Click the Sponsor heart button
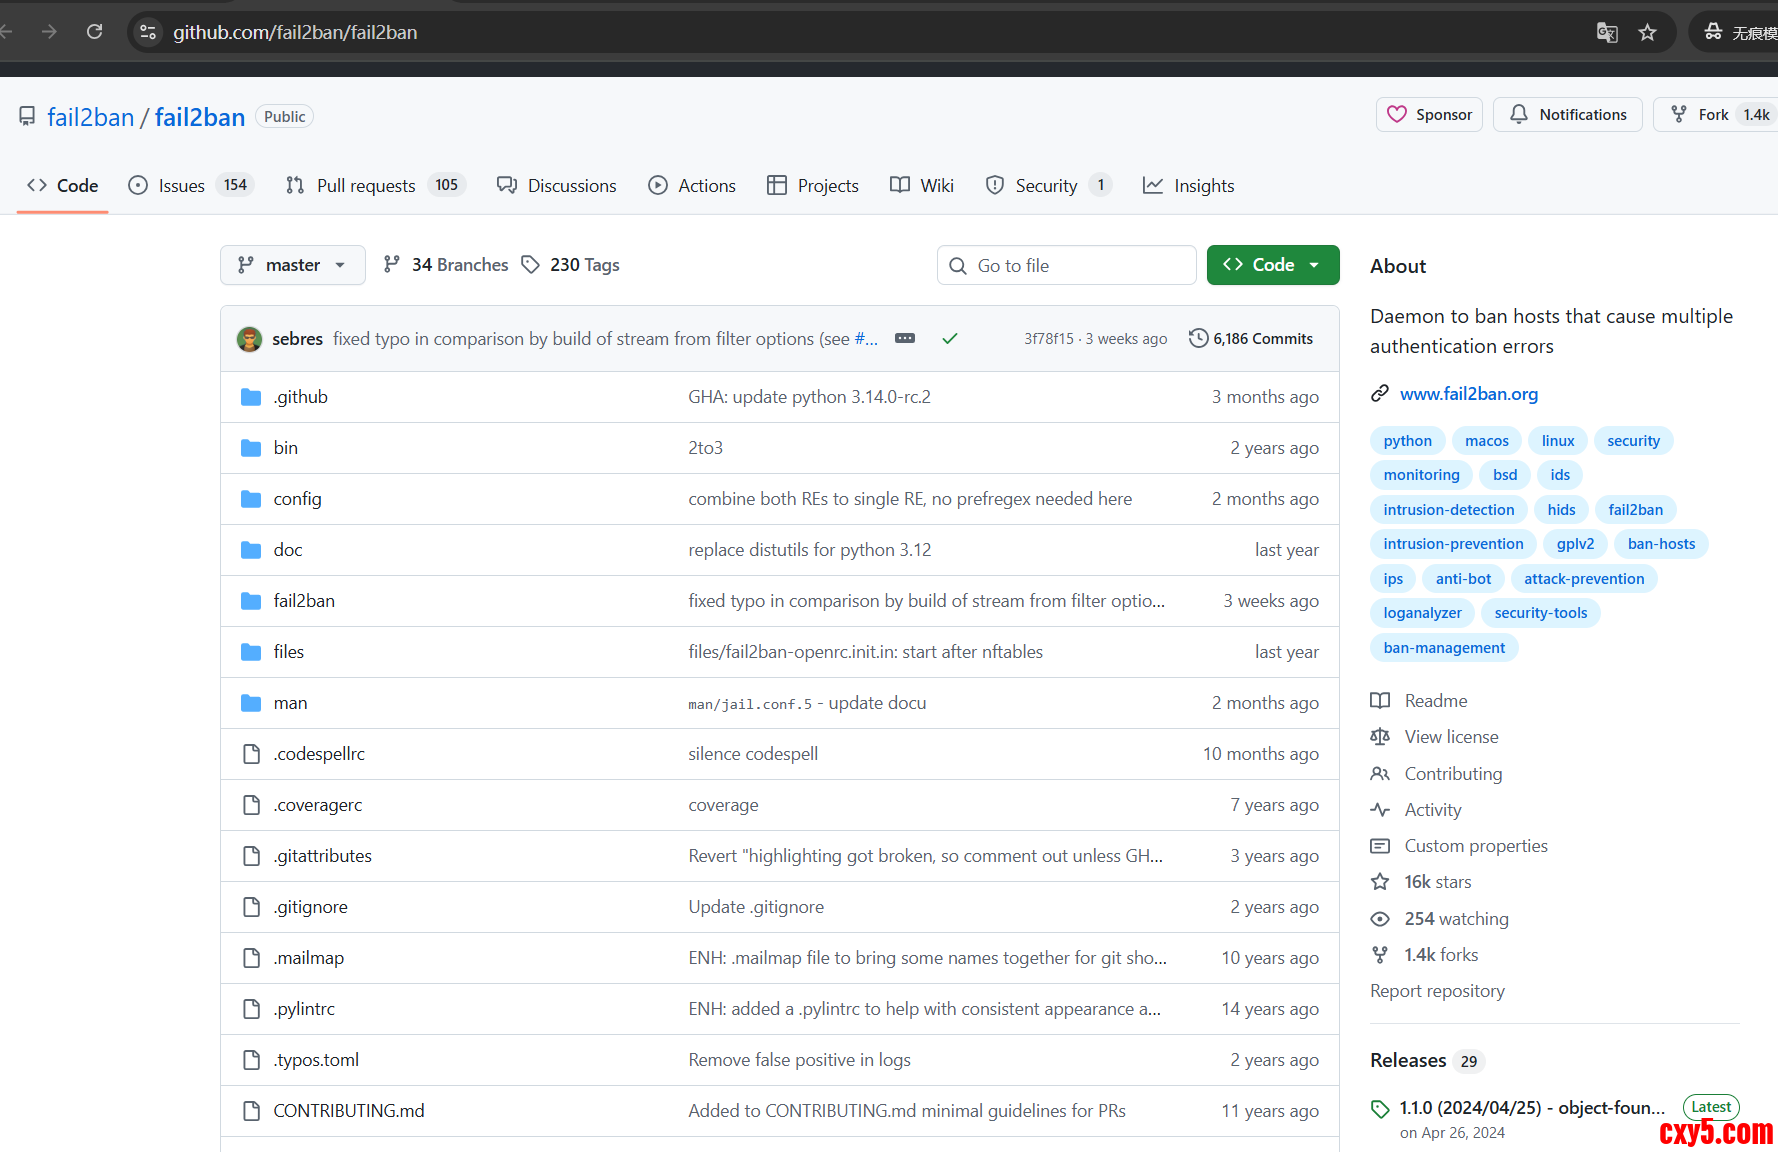The width and height of the screenshot is (1778, 1152). coord(1429,115)
